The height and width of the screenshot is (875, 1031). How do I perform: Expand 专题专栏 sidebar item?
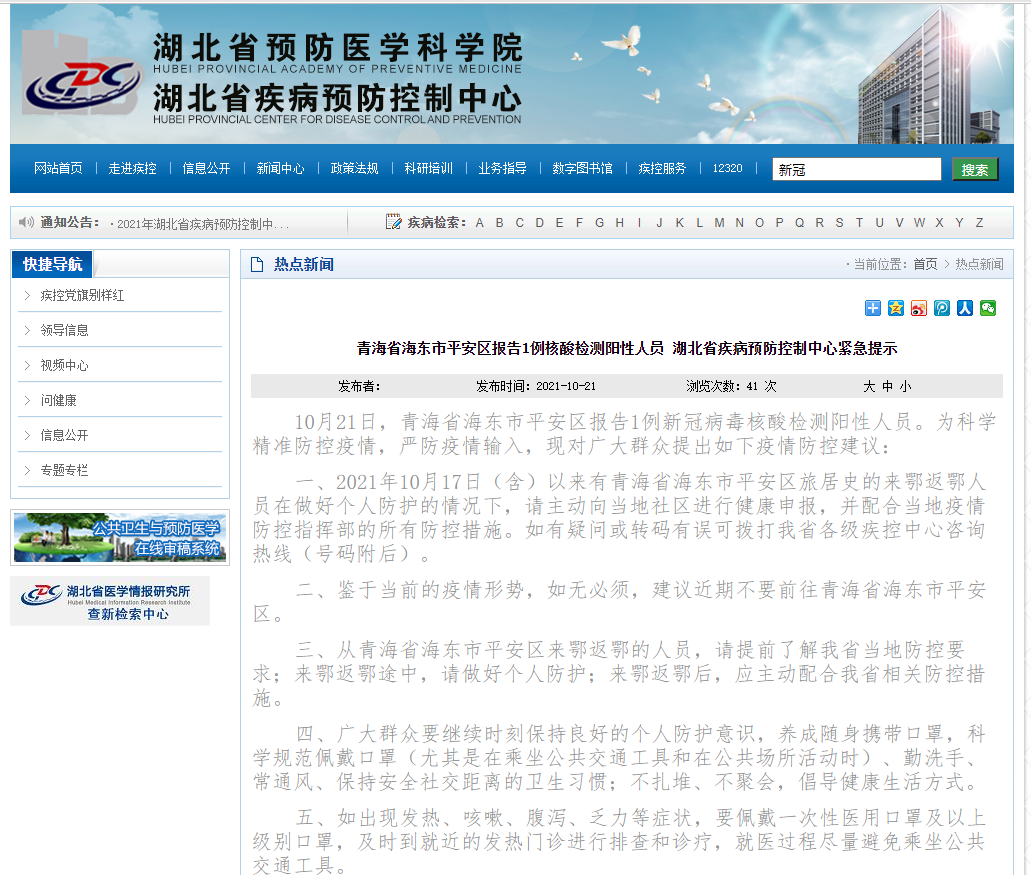[x=64, y=470]
